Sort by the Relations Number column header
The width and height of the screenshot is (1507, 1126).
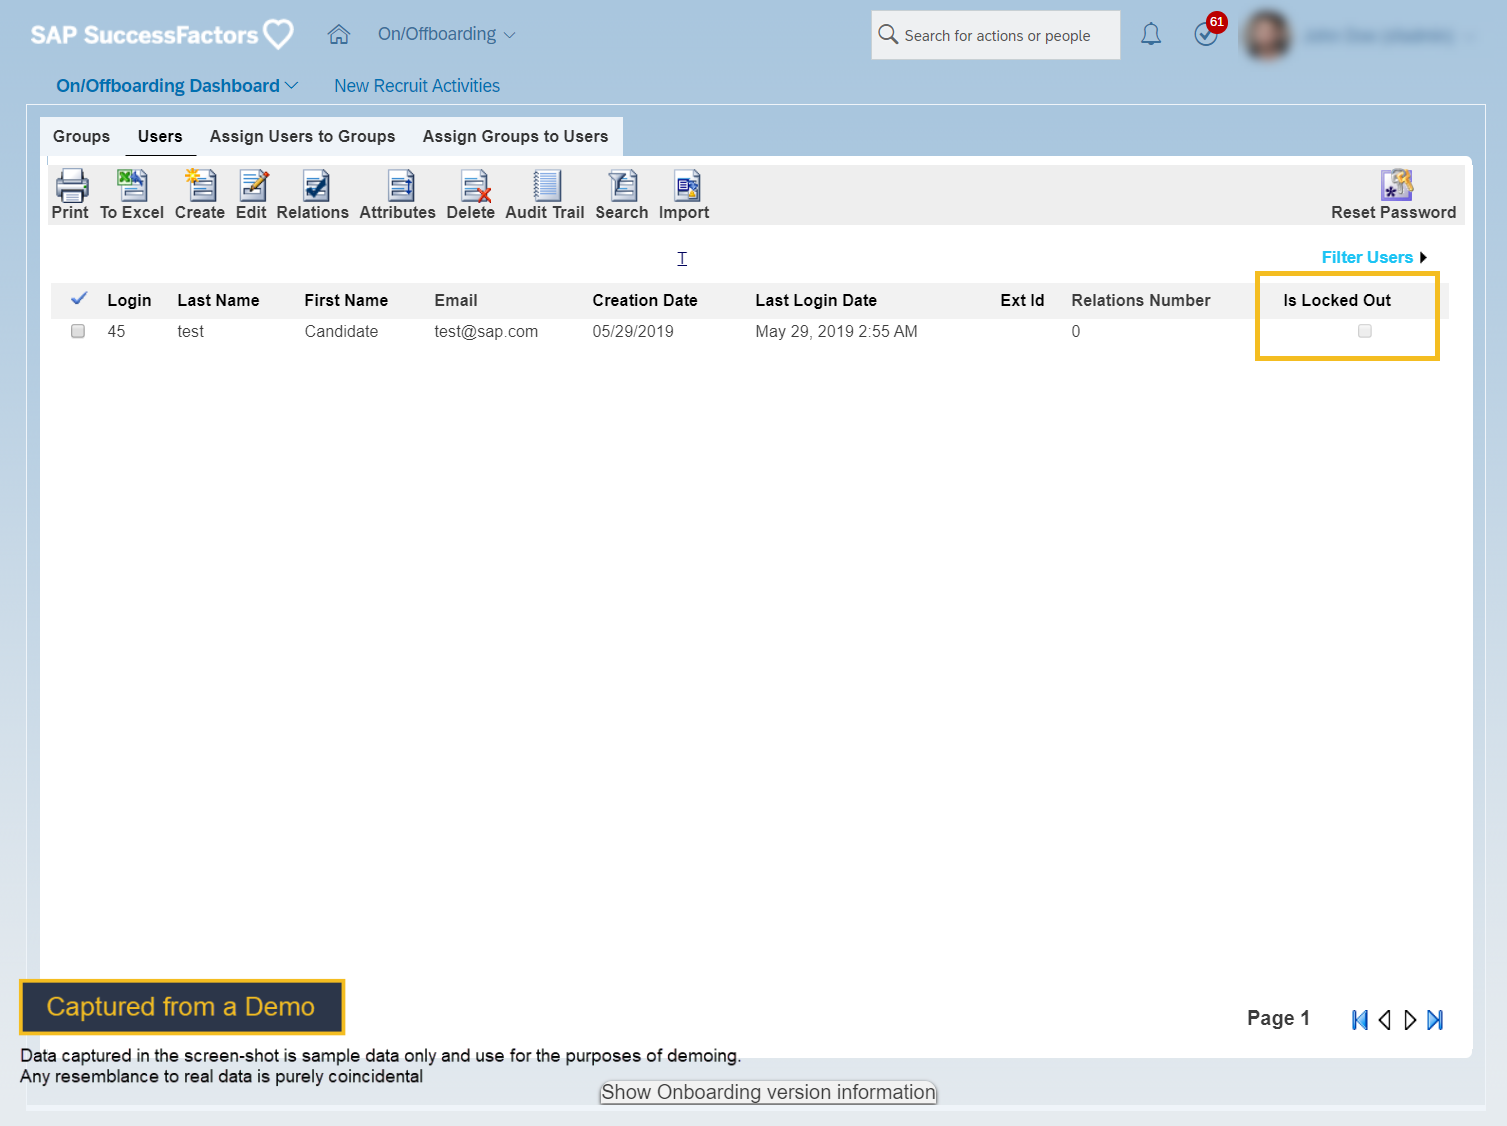(1141, 300)
